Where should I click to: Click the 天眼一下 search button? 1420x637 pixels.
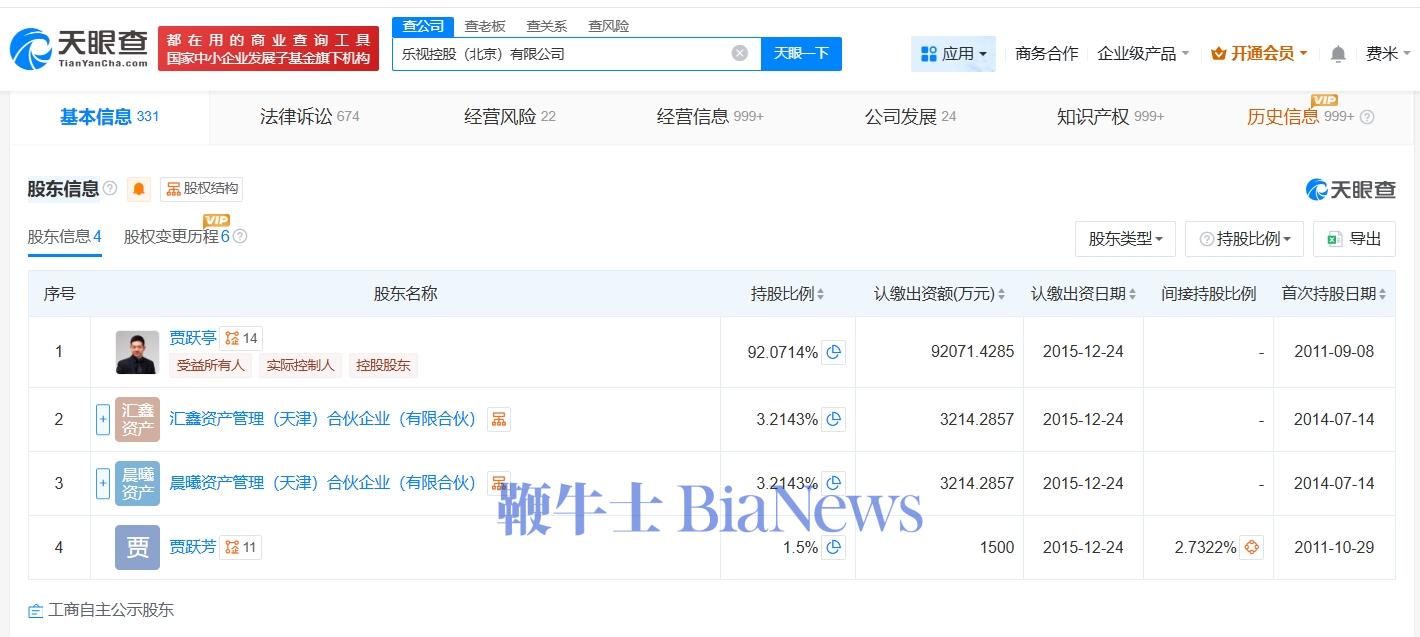(x=801, y=53)
